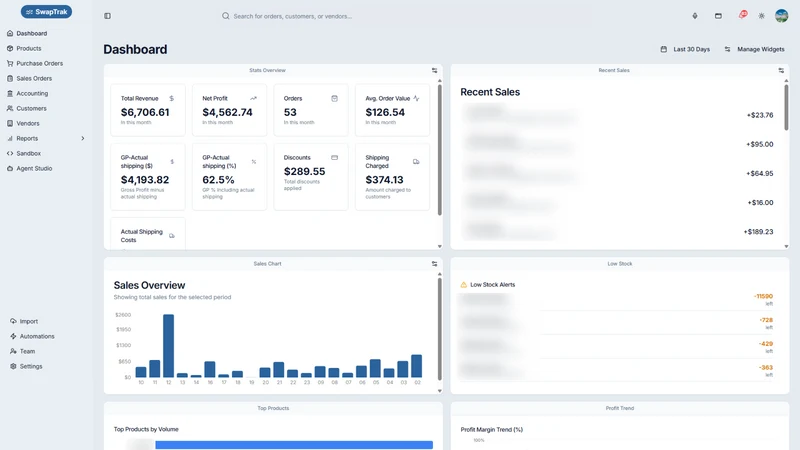The width and height of the screenshot is (800, 450).
Task: Click the $4,562.74 Net Profit value
Action: point(227,112)
